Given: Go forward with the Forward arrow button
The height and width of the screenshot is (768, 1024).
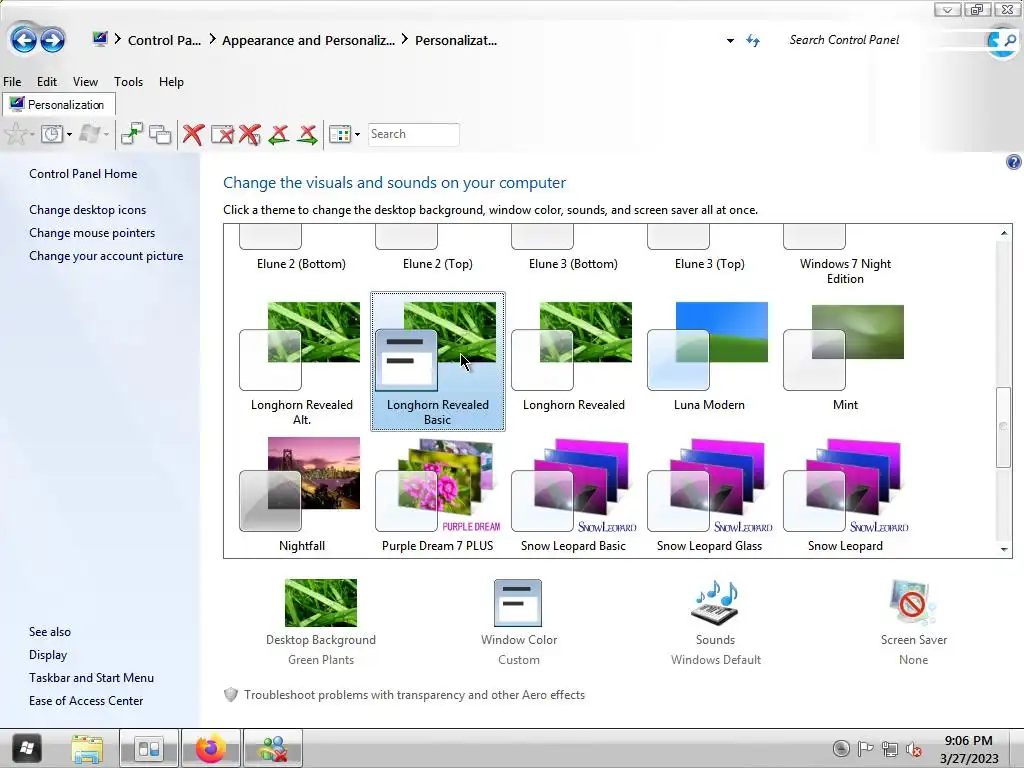Looking at the screenshot, I should [53, 40].
